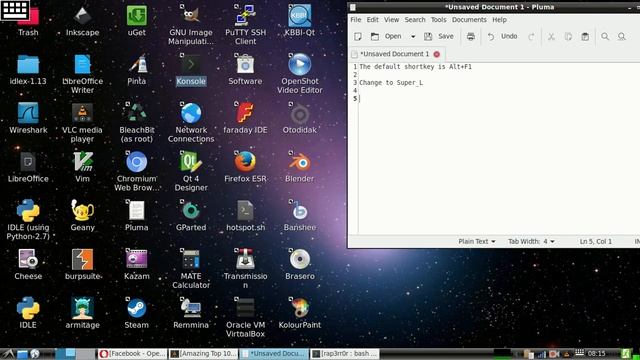Open KBBI-Qt desktop icon
The width and height of the screenshot is (640, 360).
pos(300,20)
